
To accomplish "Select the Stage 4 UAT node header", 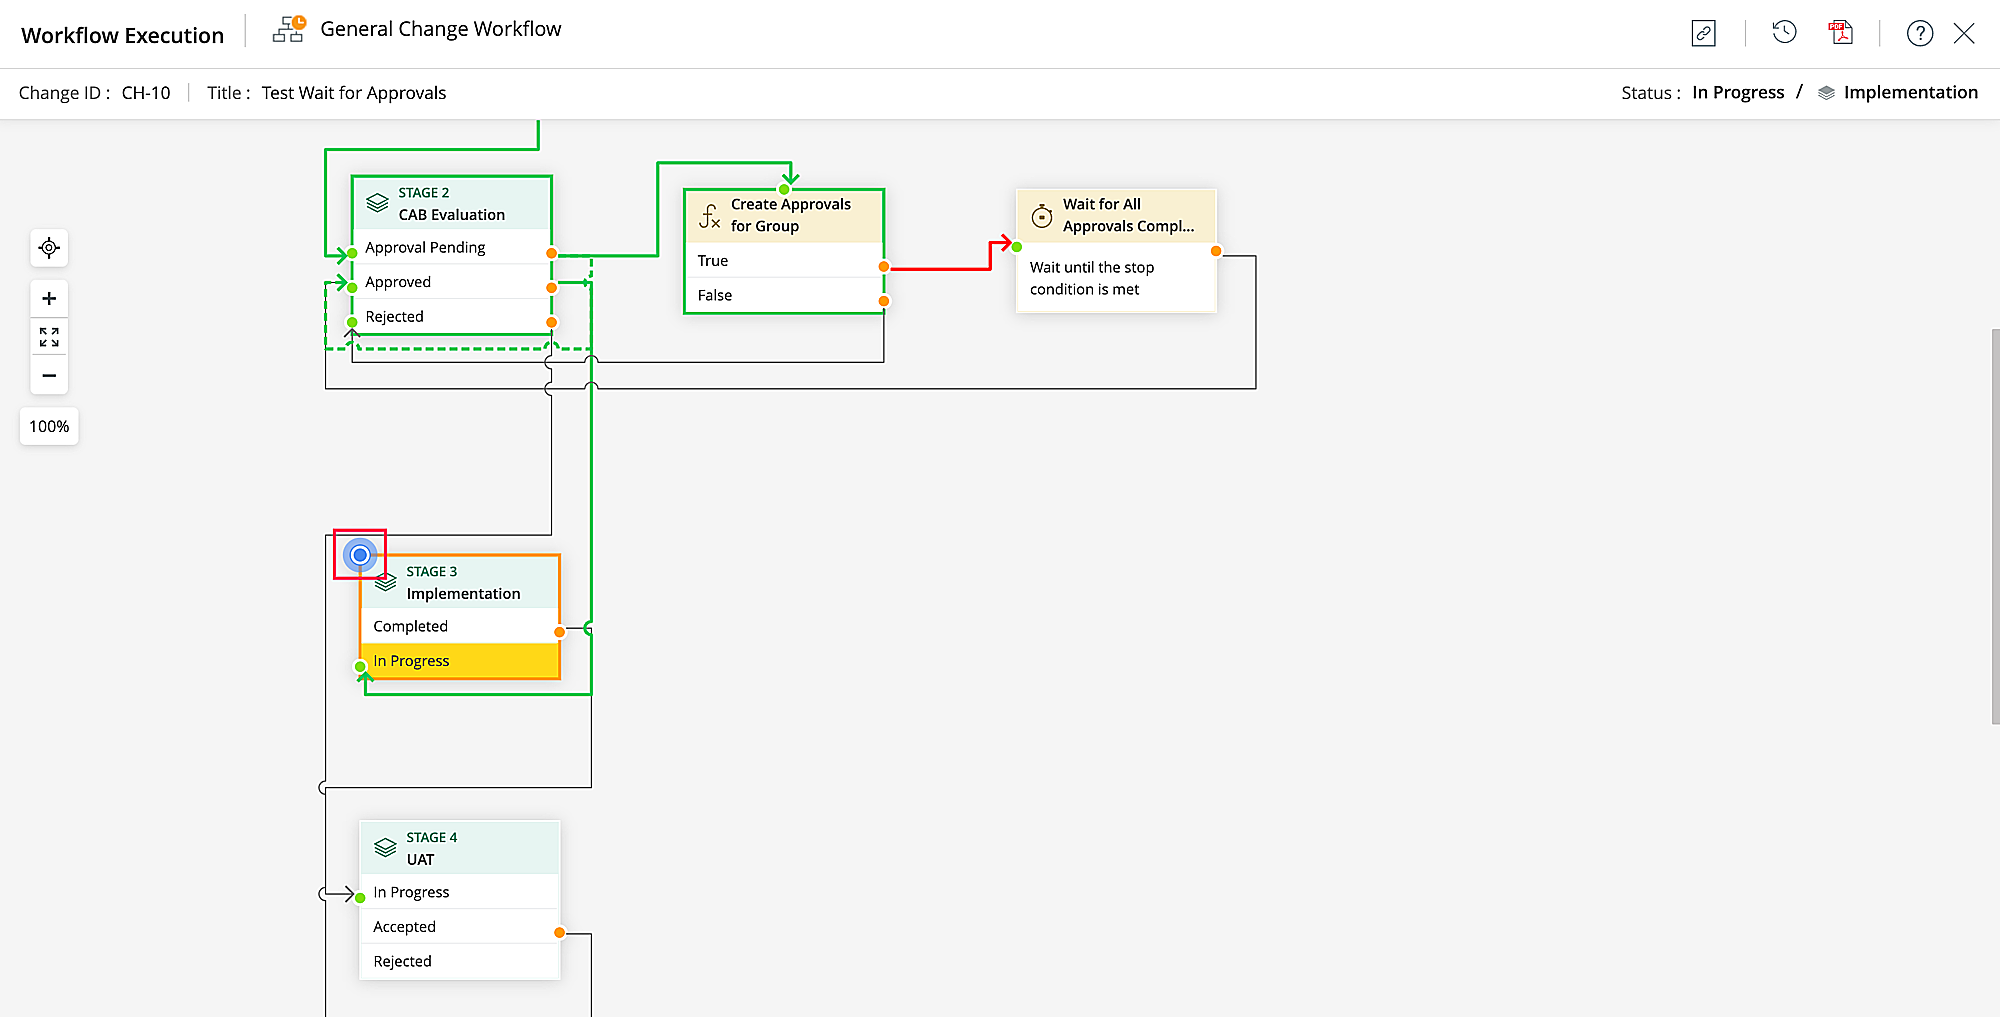I will 459,849.
